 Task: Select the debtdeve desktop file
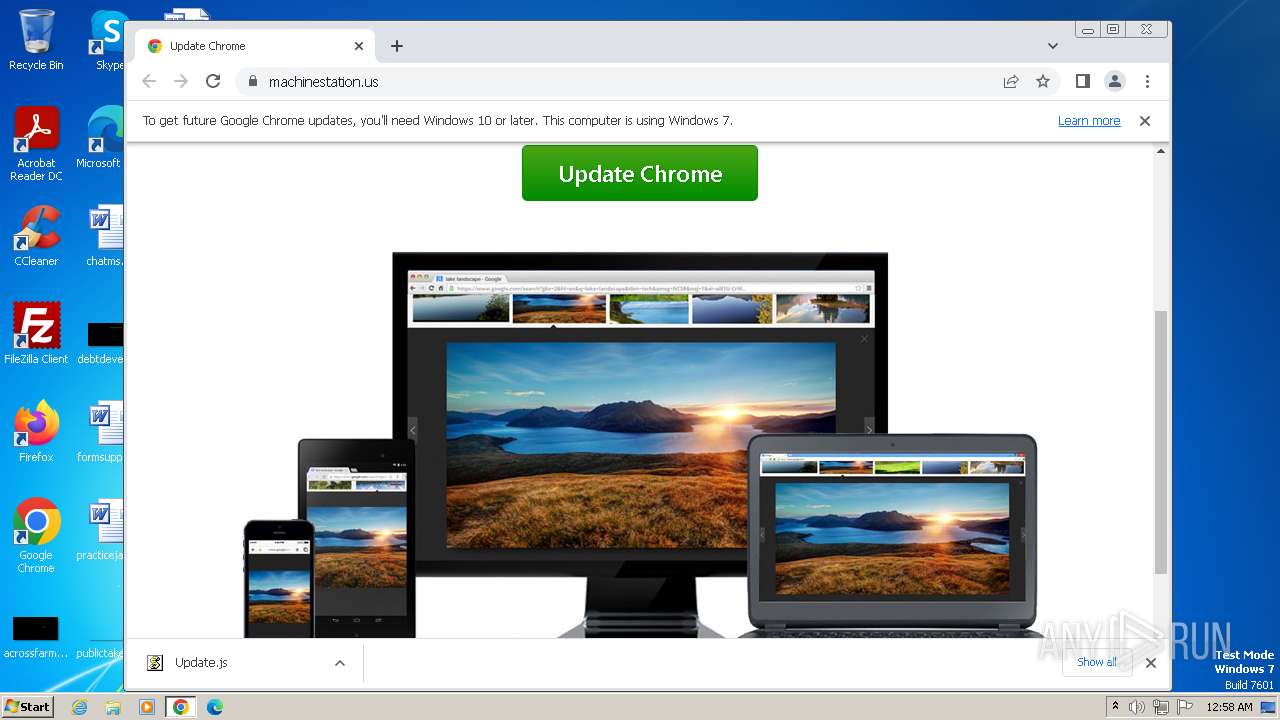[x=101, y=342]
